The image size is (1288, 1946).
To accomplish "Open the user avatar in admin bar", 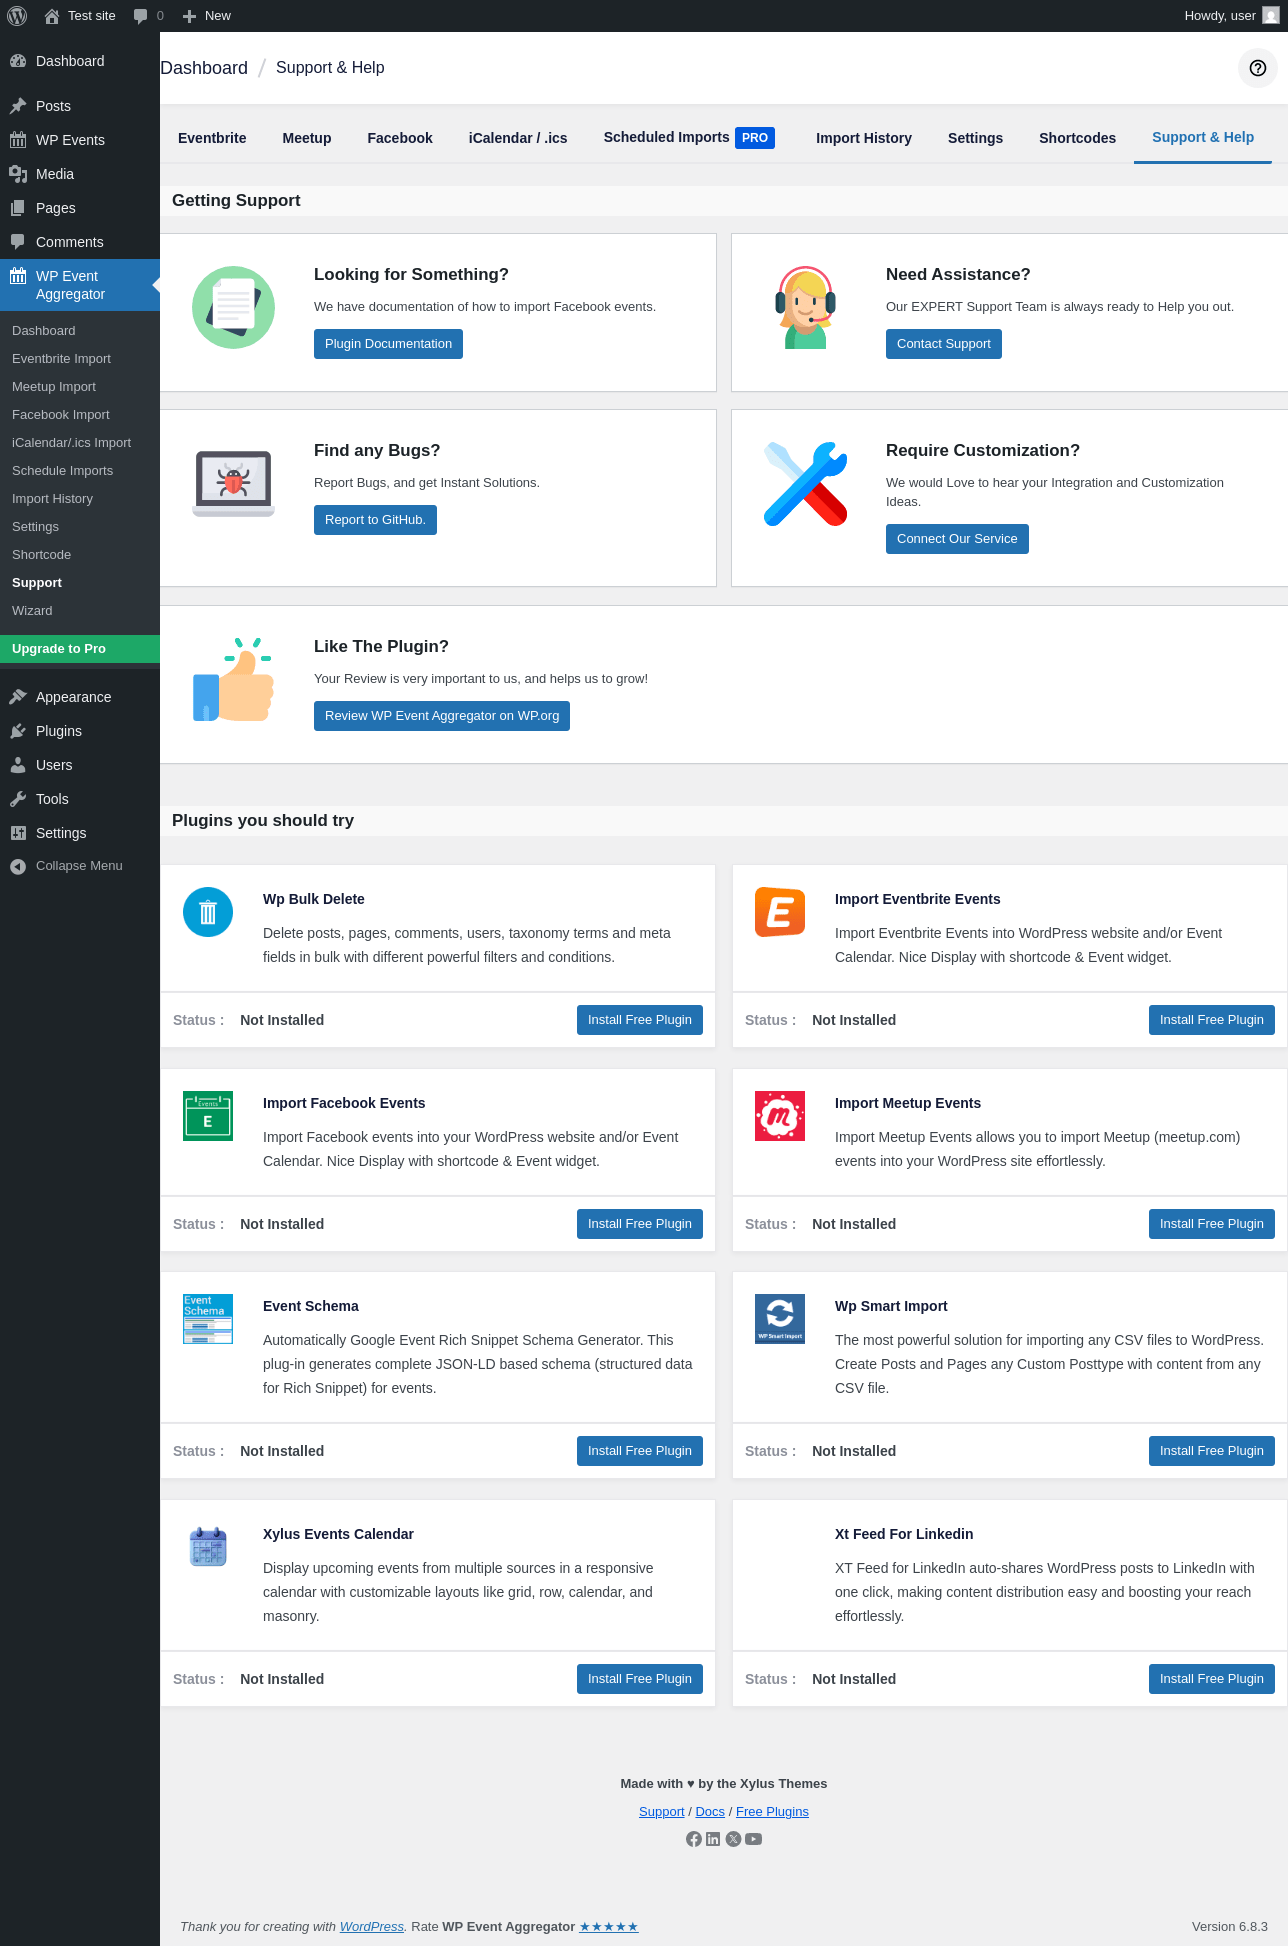I will (x=1271, y=16).
